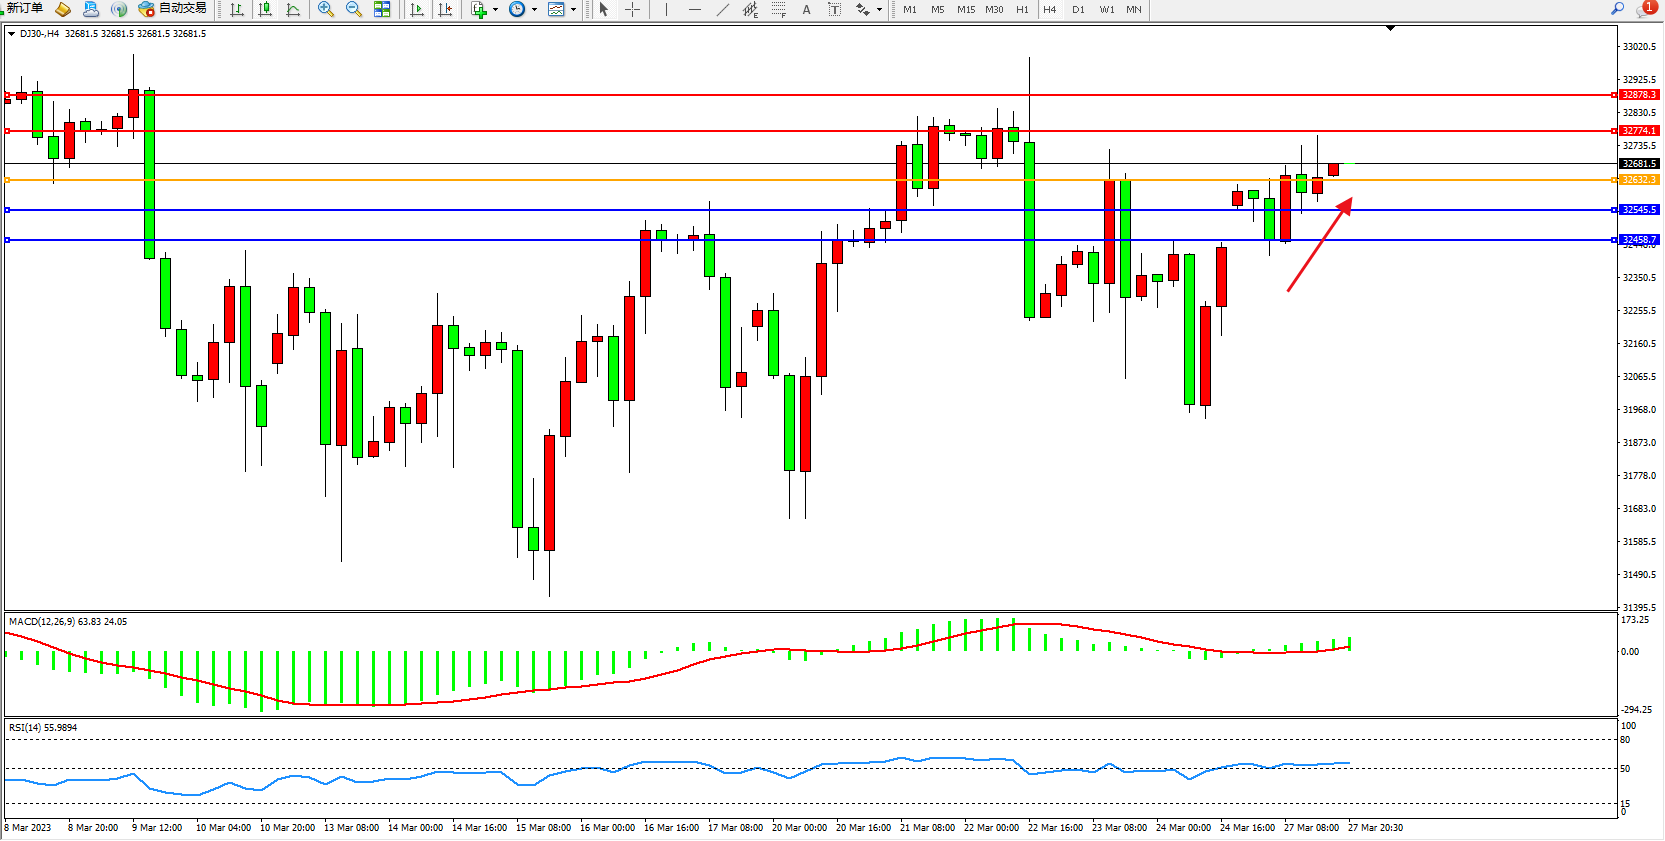Switch to the D1 timeframe
Viewport: 1665px width, 841px height.
tap(1078, 9)
